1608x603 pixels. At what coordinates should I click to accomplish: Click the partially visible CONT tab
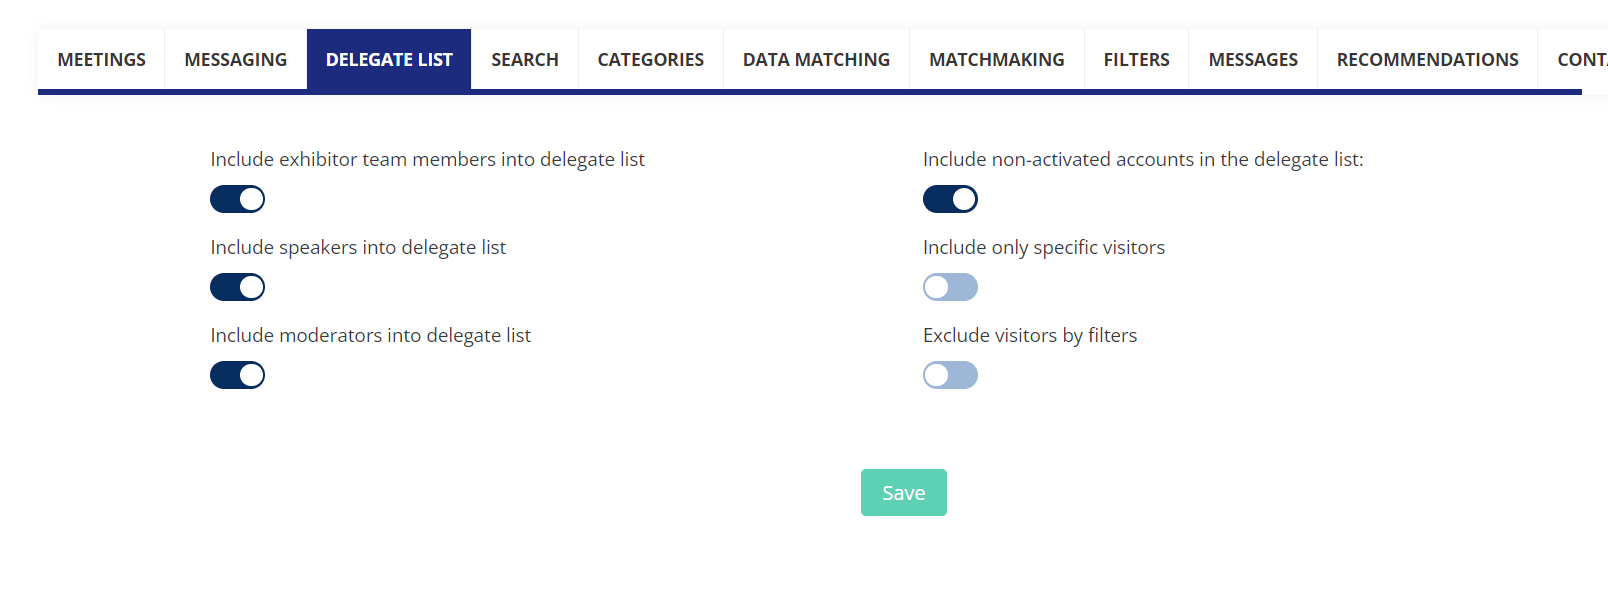coord(1581,60)
